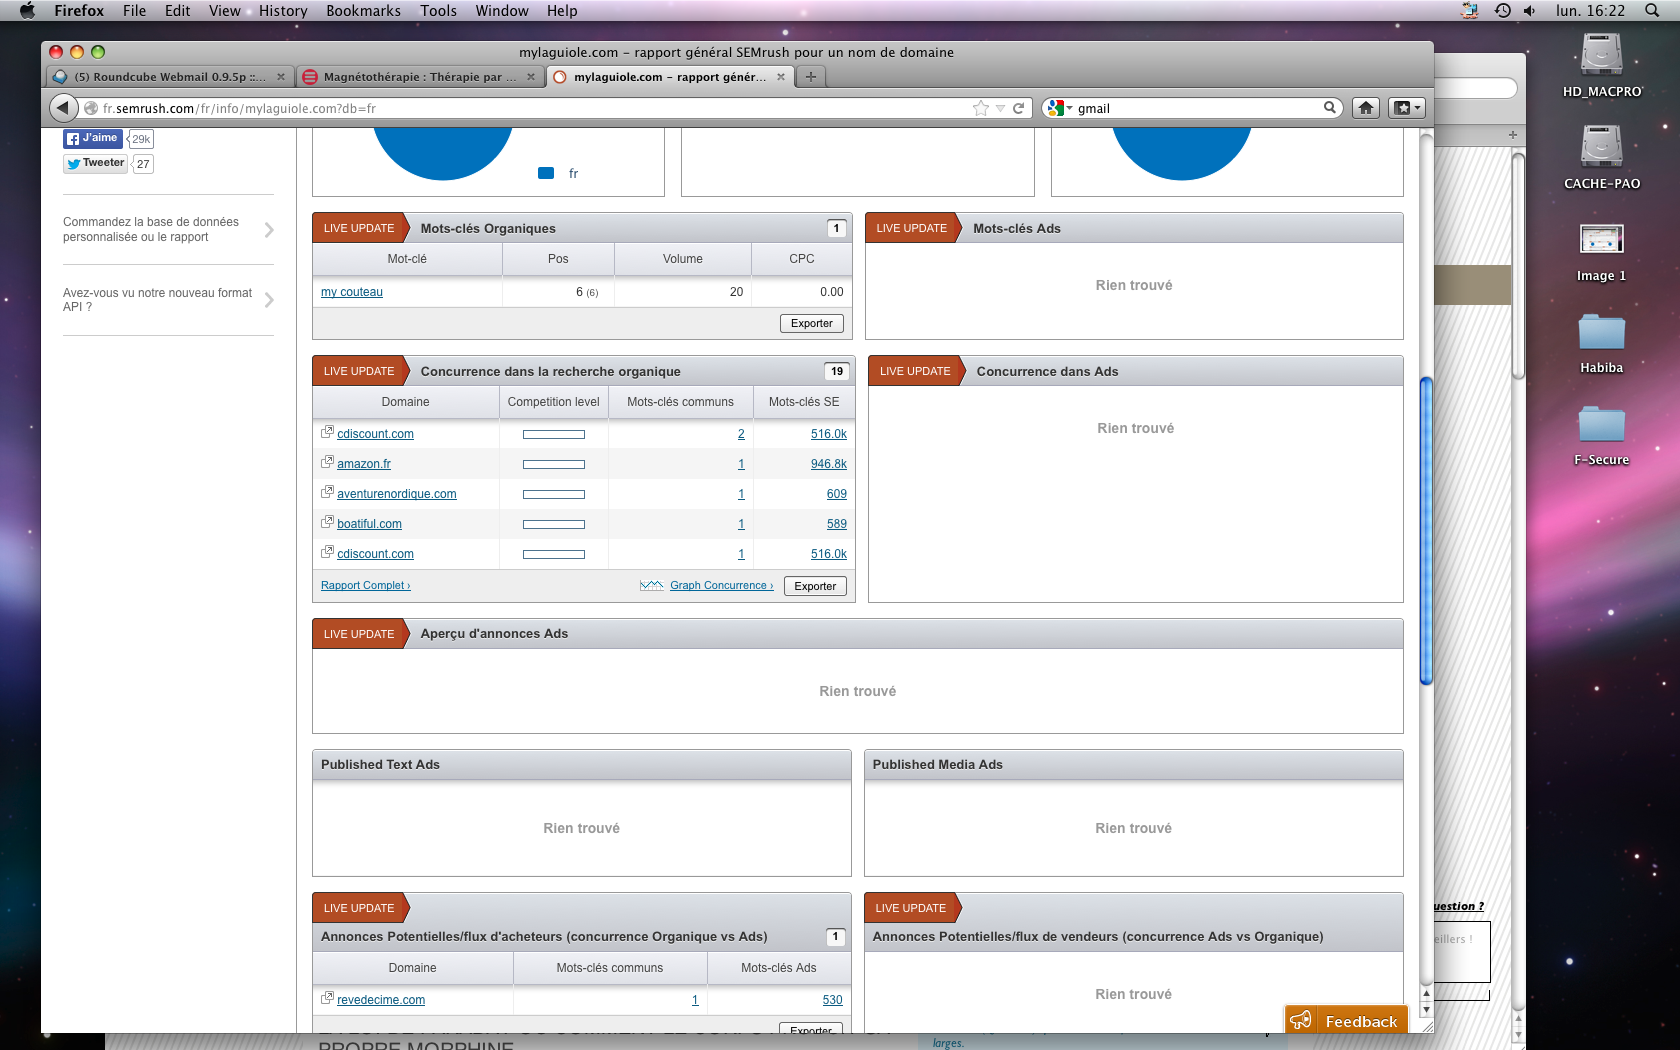Switch to the Roundcube Webmail tab
Screen dimensions: 1680x1050
(169, 76)
